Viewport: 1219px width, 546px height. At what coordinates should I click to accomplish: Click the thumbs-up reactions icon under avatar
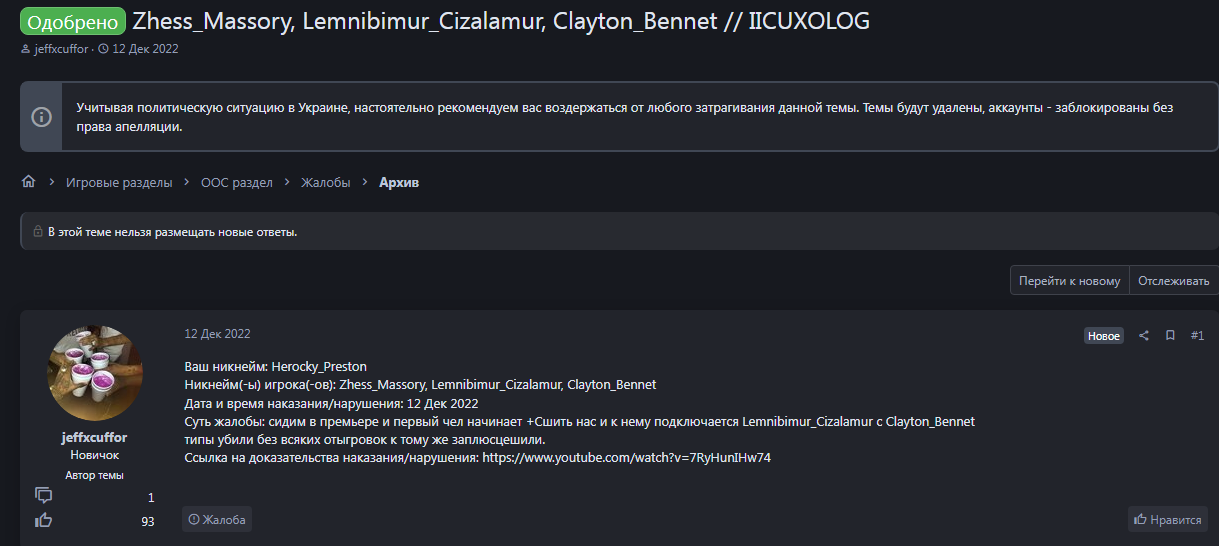[43, 520]
